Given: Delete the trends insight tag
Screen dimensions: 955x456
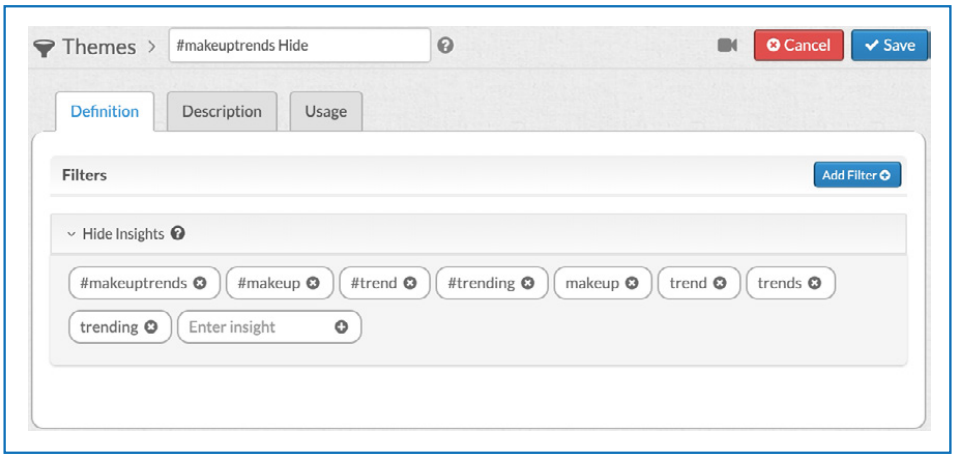Looking at the screenshot, I should point(815,283).
